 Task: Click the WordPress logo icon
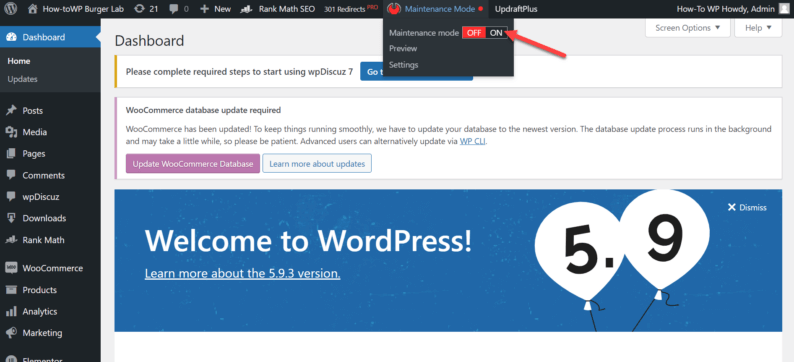coord(11,9)
